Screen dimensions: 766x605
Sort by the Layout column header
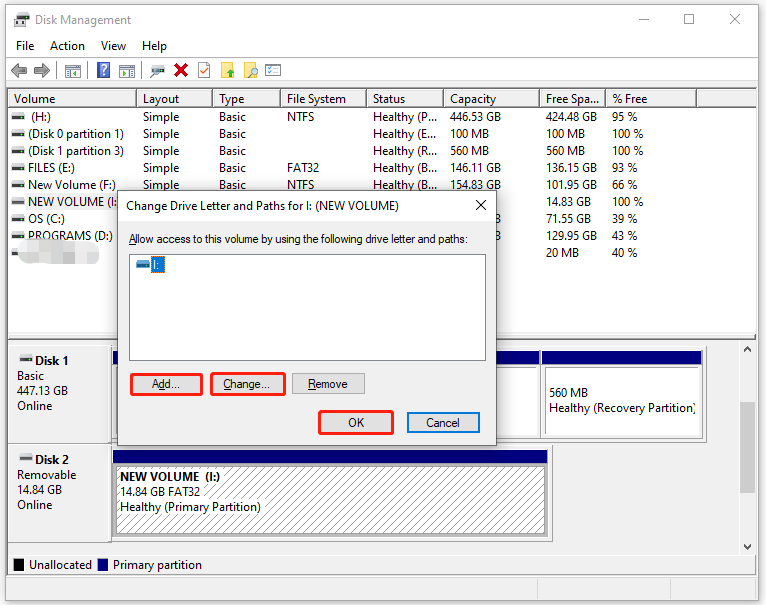point(175,99)
